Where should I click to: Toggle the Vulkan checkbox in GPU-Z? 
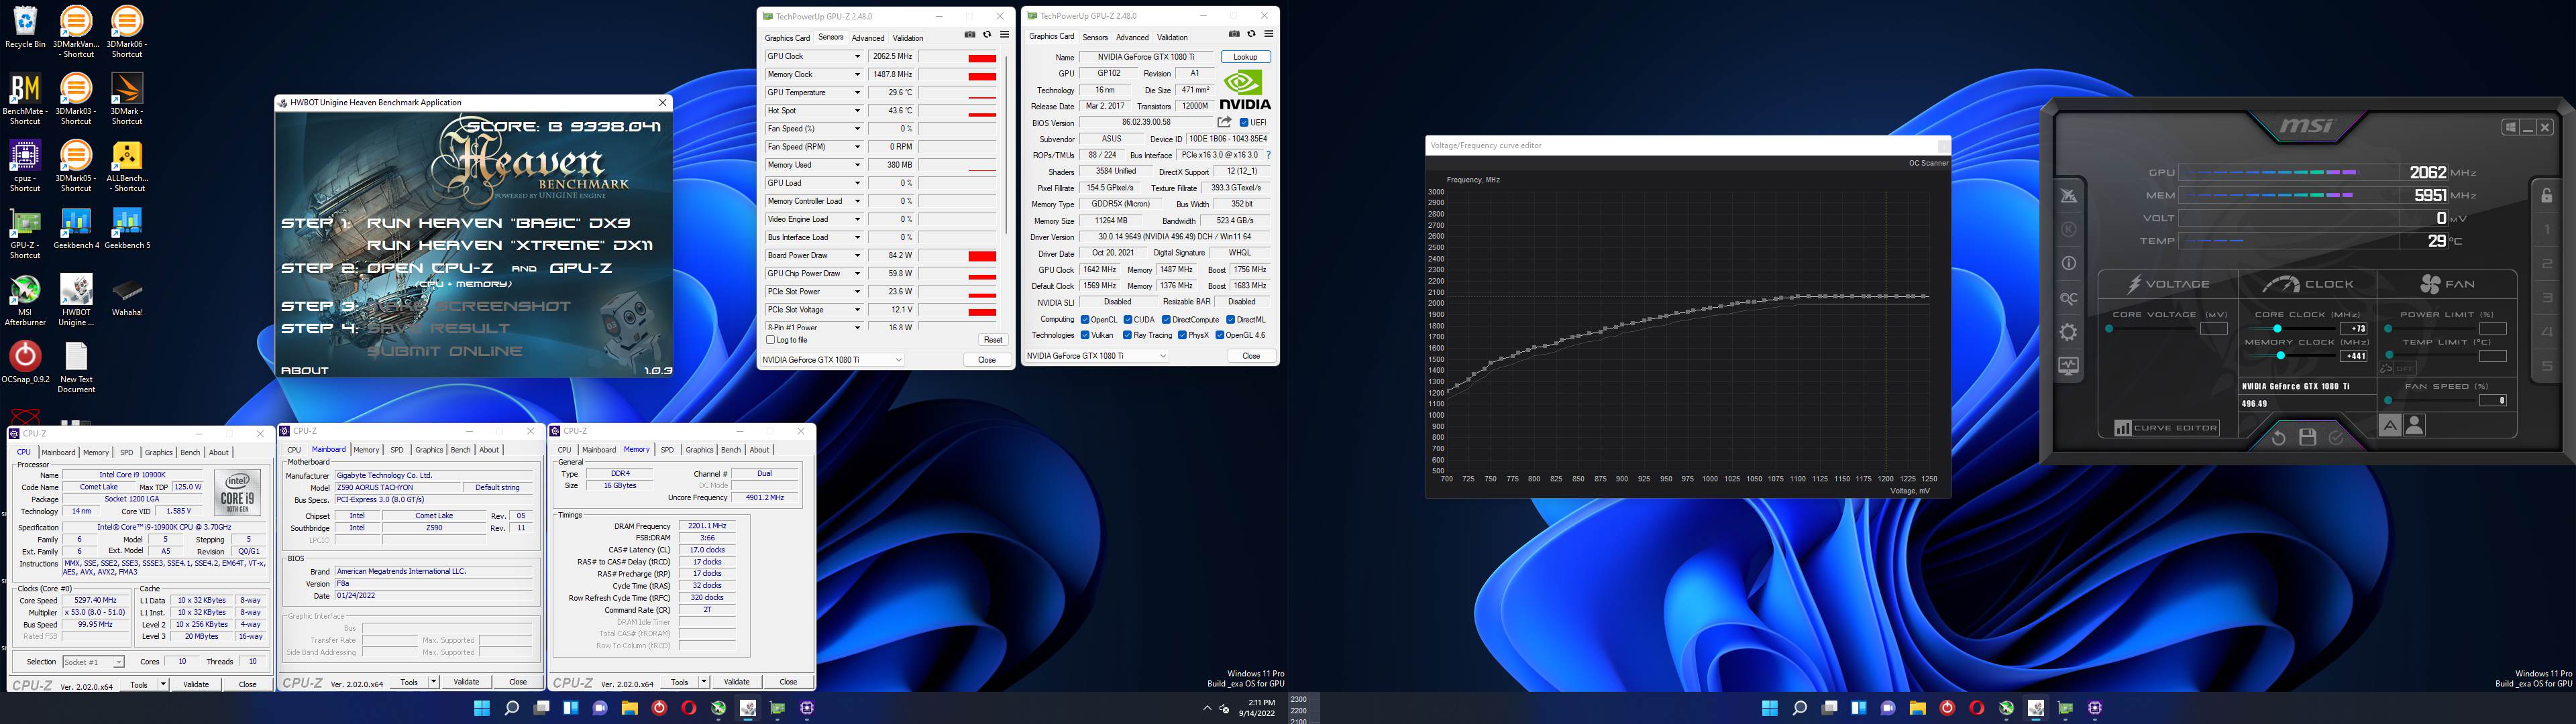click(x=1085, y=335)
